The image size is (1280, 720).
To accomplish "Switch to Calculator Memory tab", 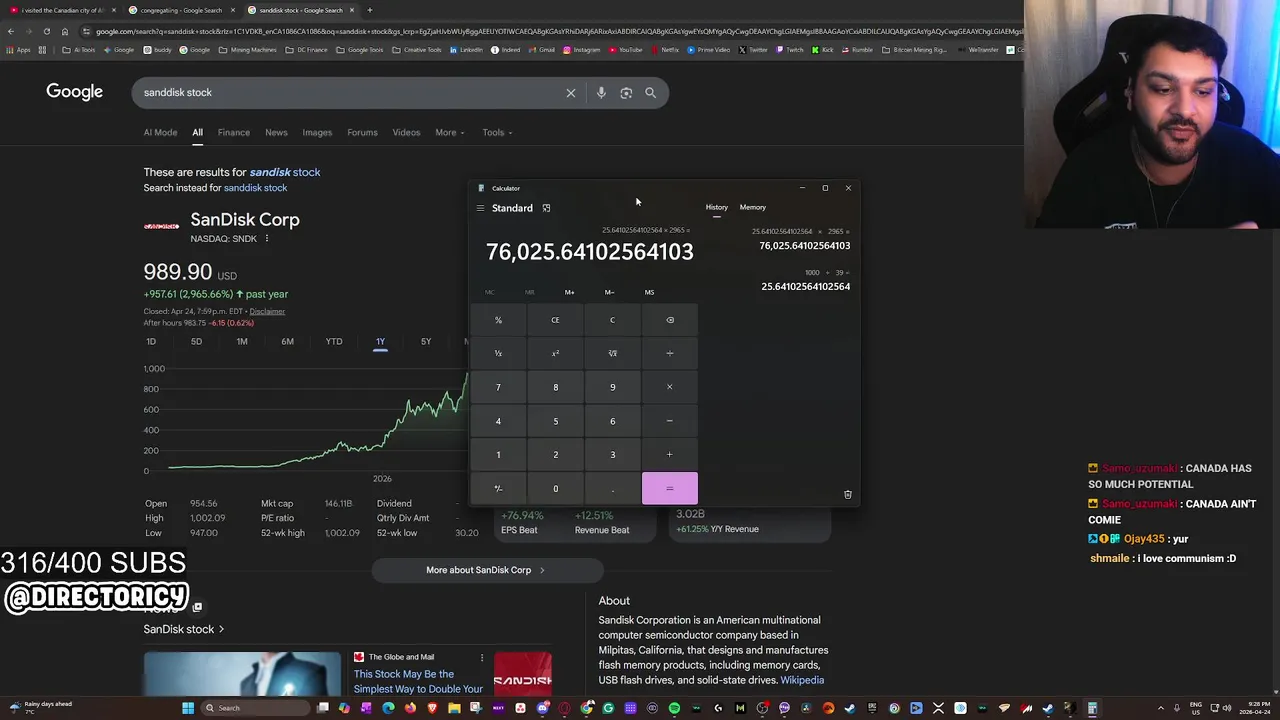I will coord(753,207).
